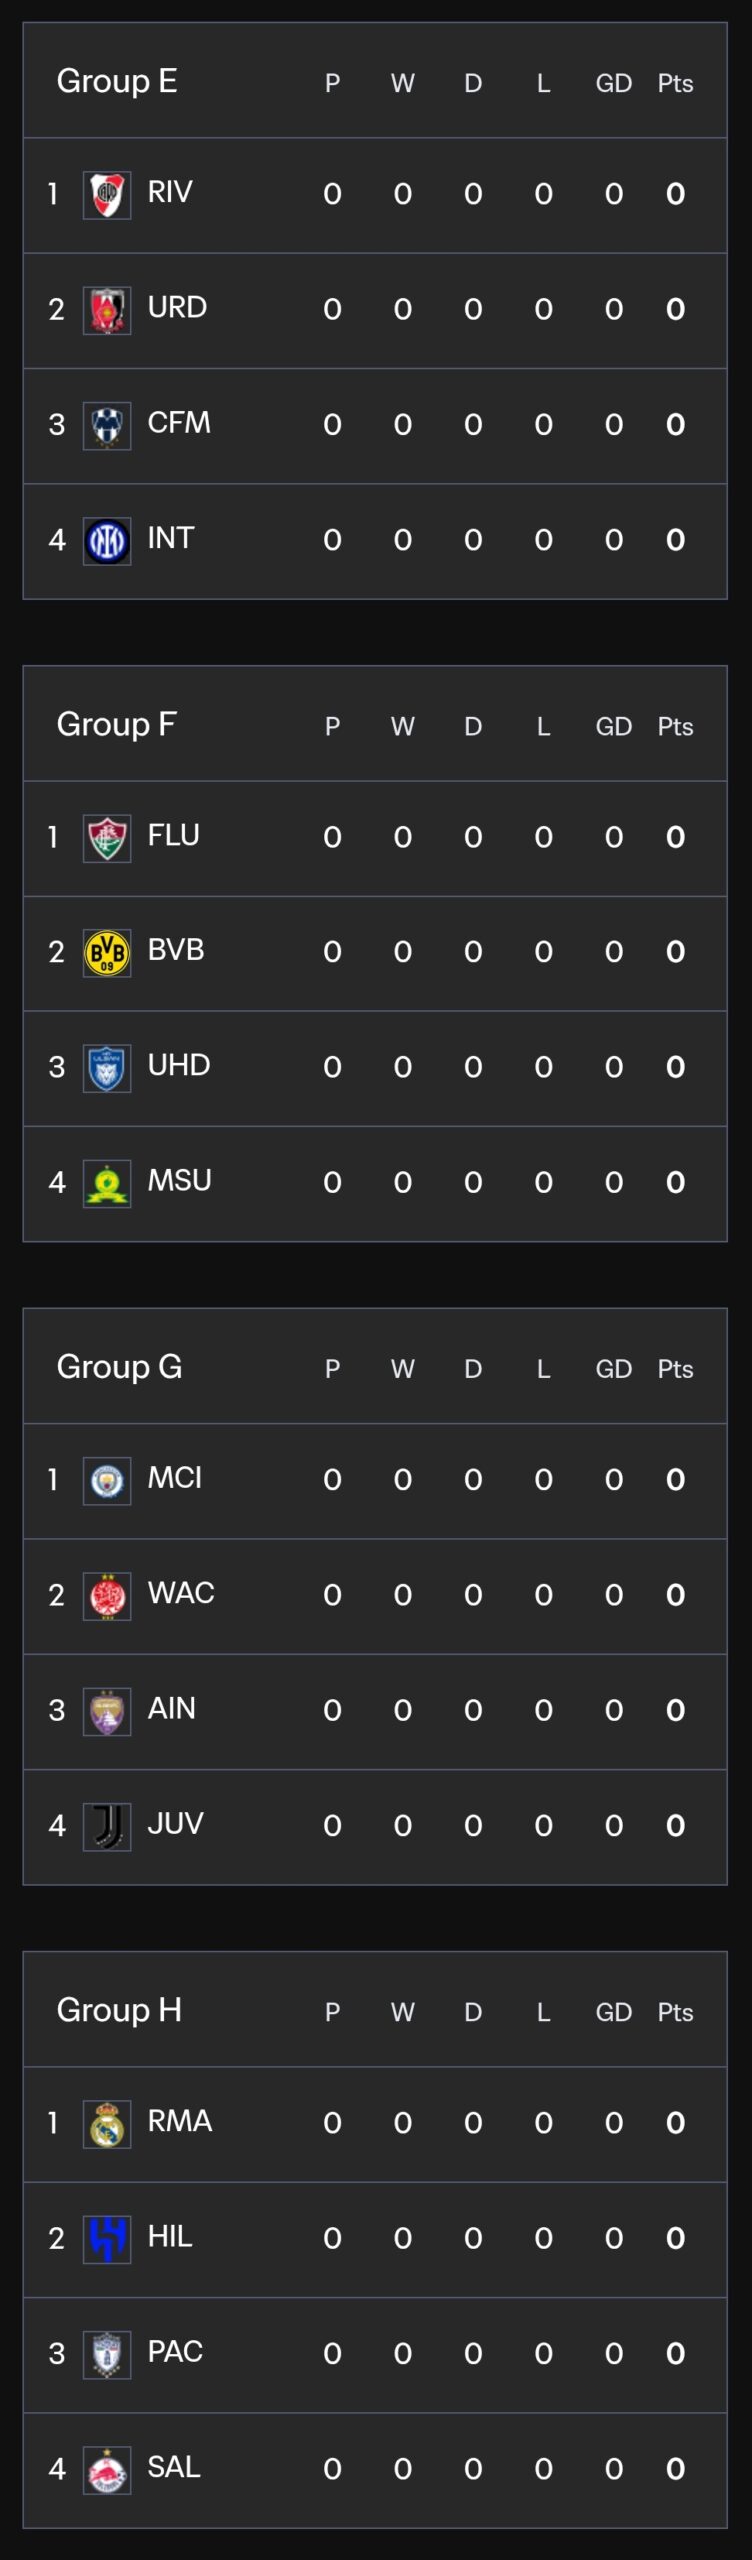The image size is (752, 2560).
Task: Click the Juventus logo icon
Action: coord(107,1827)
